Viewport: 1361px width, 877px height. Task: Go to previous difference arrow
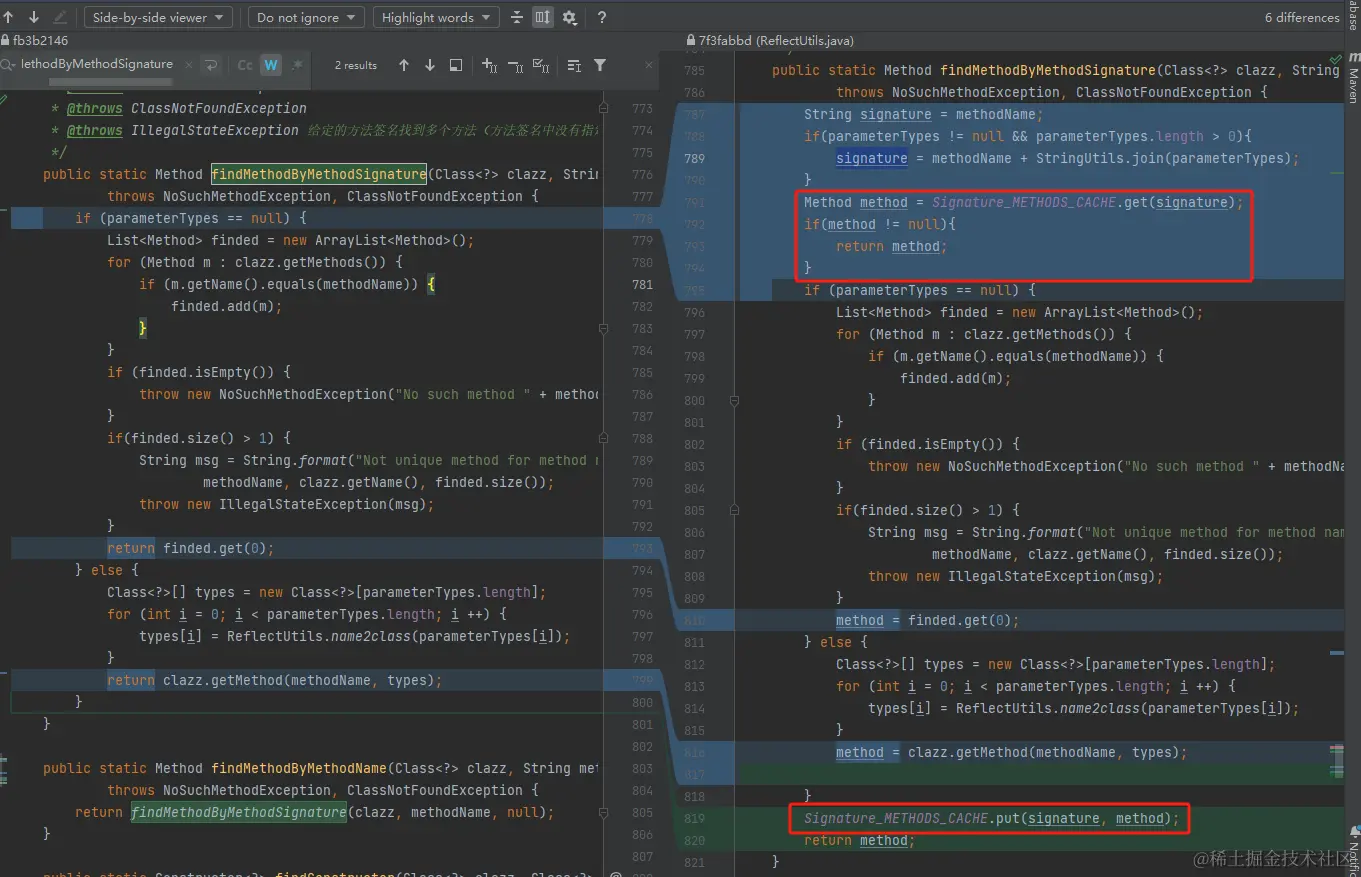[x=8, y=17]
